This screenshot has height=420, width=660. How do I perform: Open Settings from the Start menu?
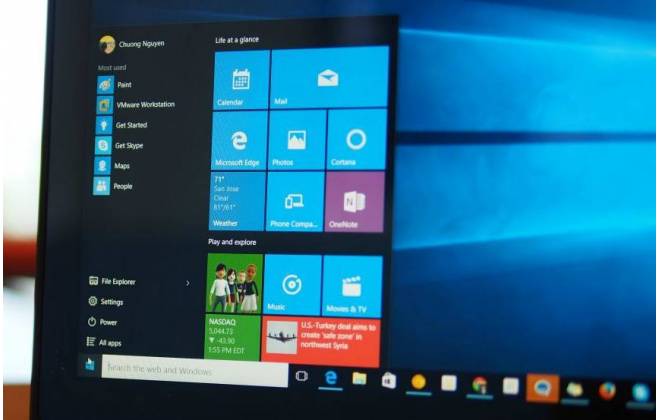point(111,302)
